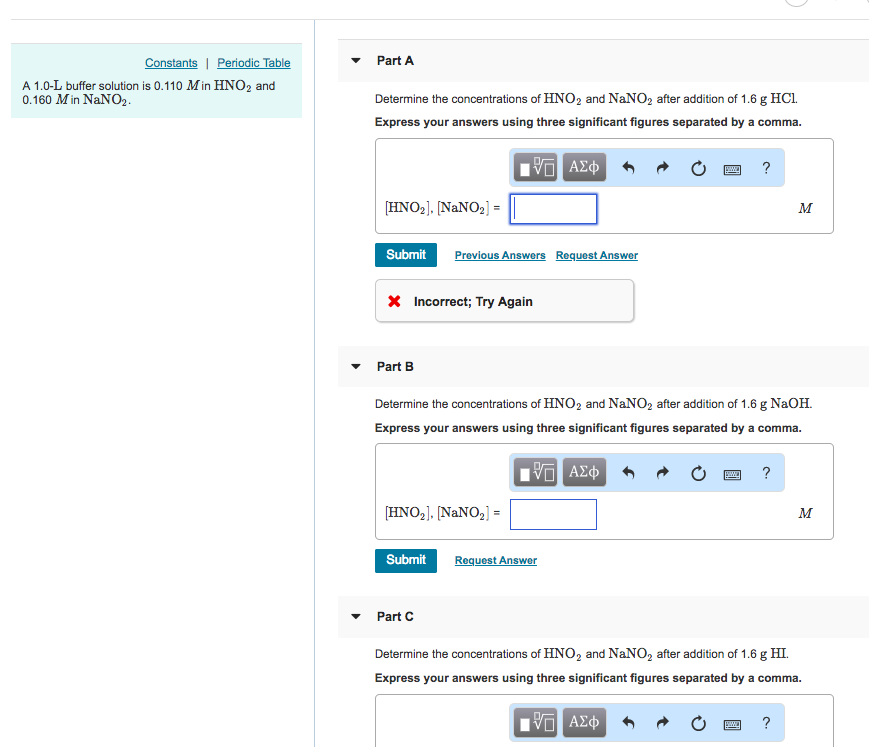The width and height of the screenshot is (869, 747).
Task: Click the red X incorrect indicator
Action: pyautogui.click(x=395, y=300)
